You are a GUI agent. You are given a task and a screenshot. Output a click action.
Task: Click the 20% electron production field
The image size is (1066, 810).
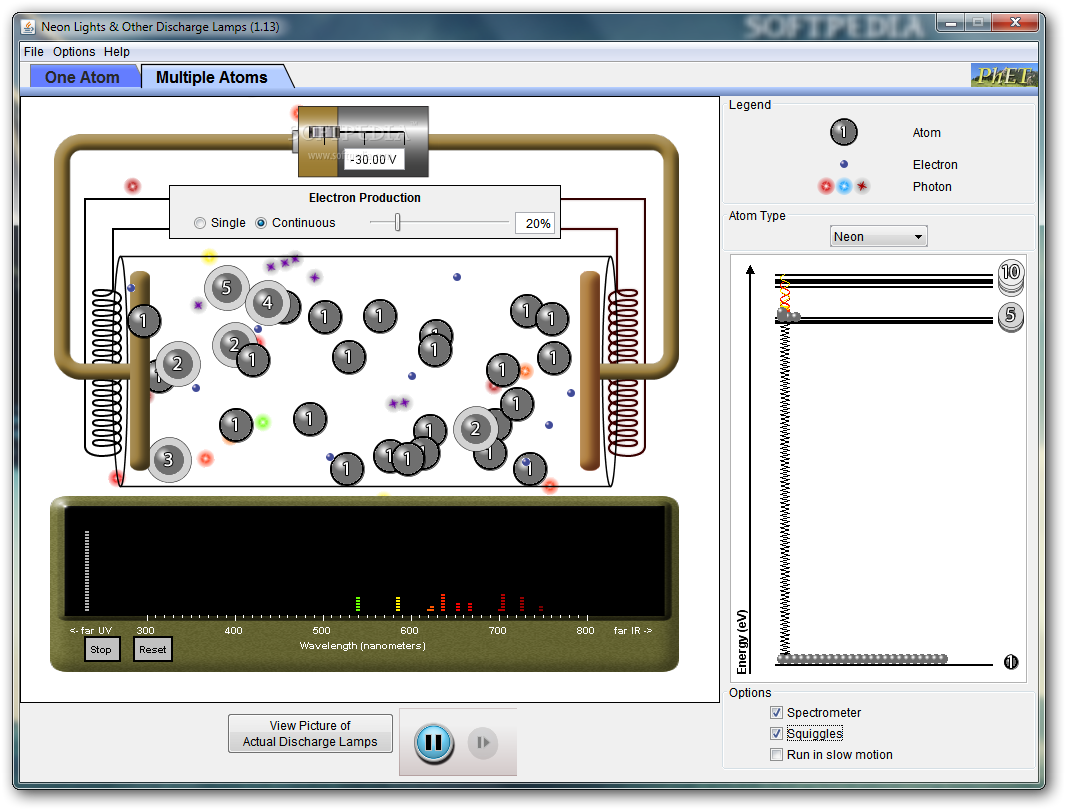(535, 223)
